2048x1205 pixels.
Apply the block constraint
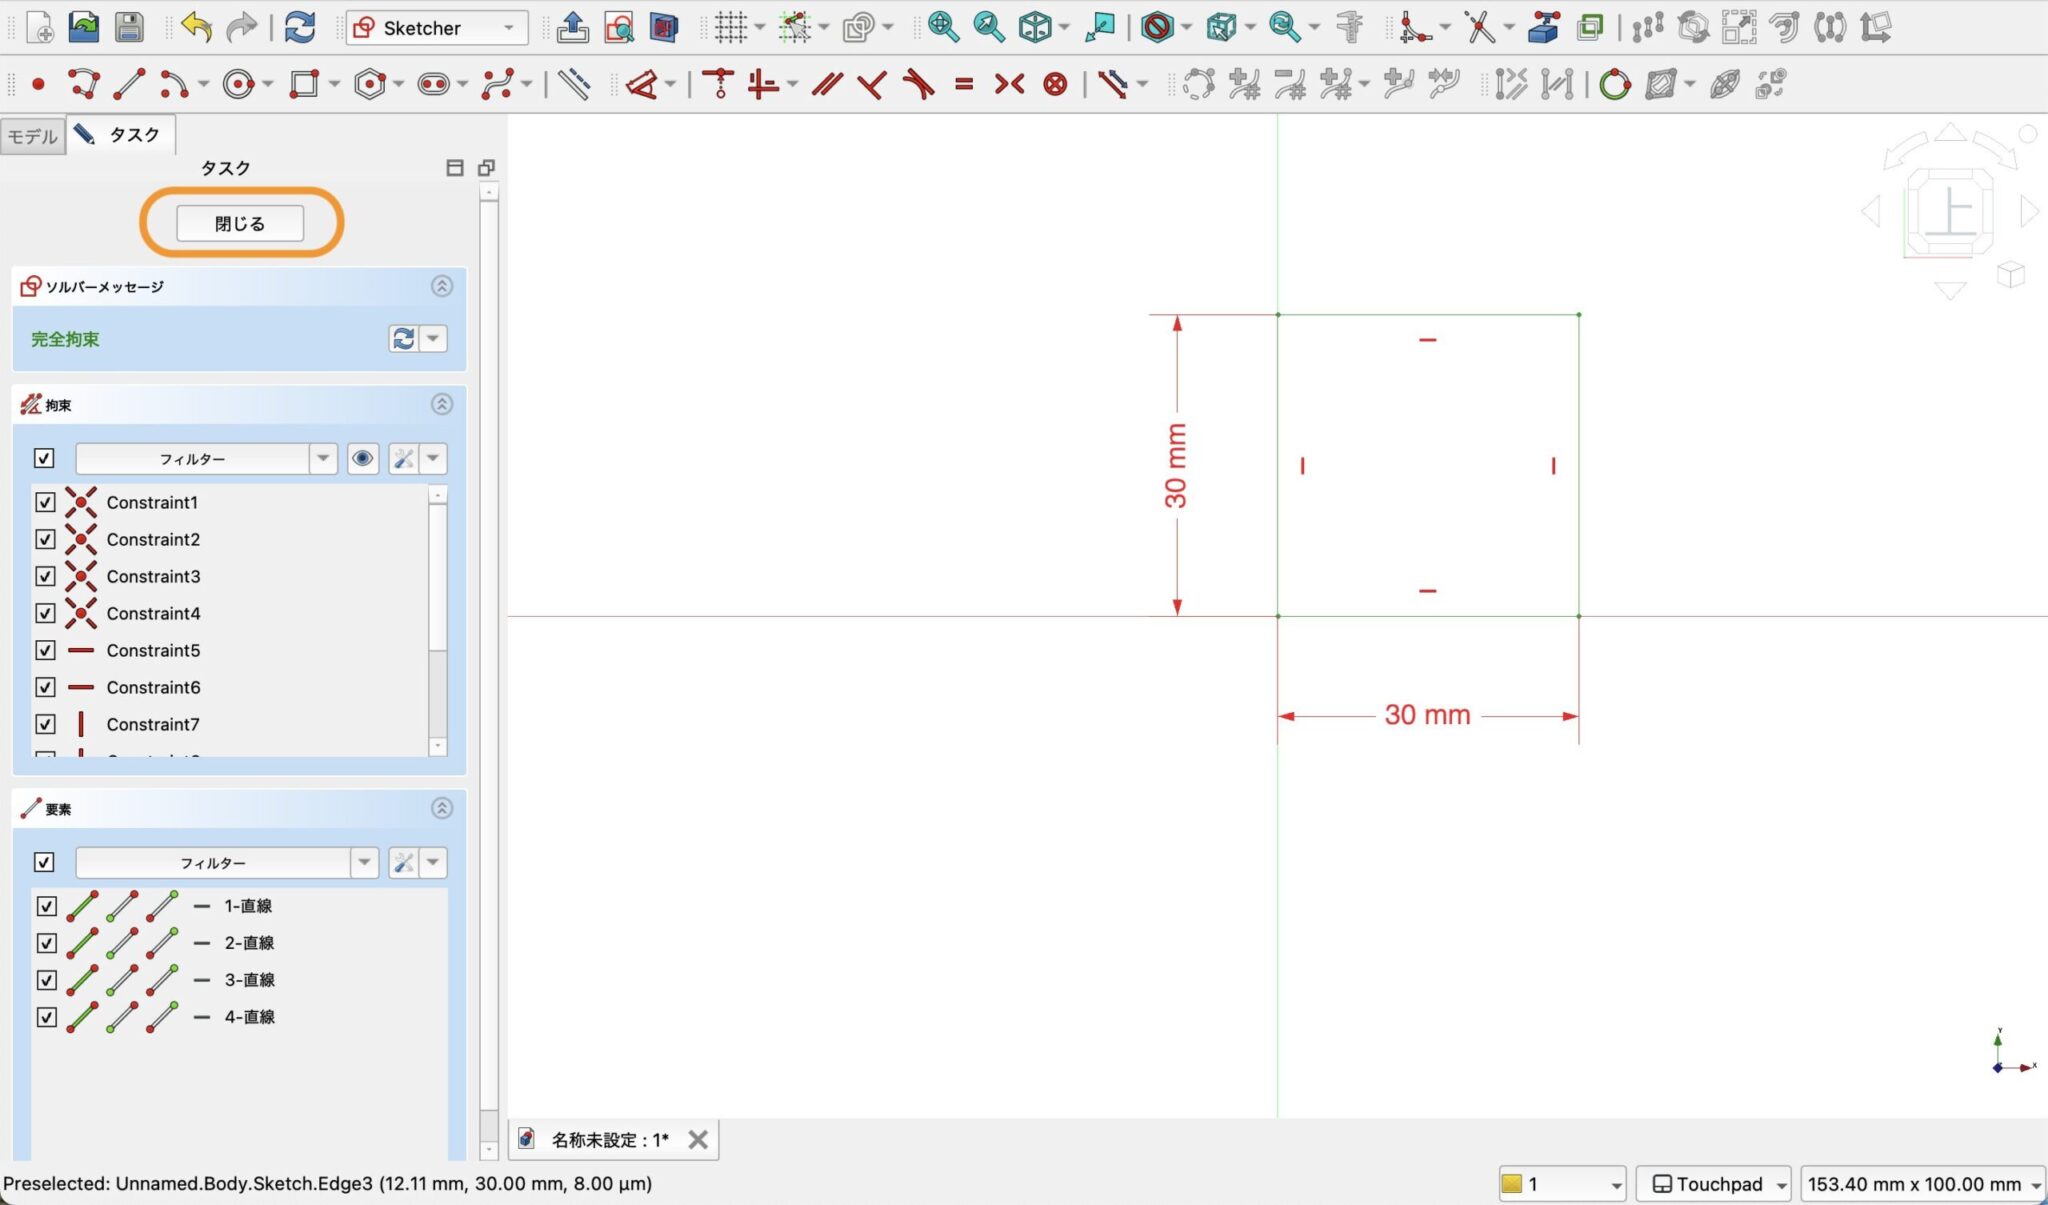point(1055,84)
